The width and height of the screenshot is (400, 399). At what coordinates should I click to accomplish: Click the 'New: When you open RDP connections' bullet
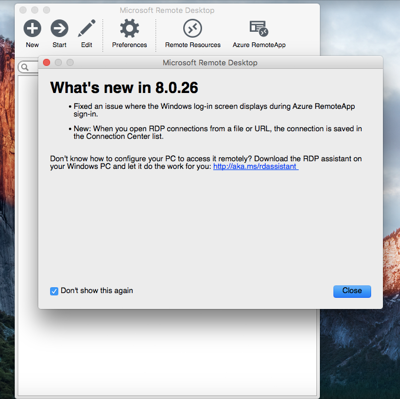pos(215,132)
